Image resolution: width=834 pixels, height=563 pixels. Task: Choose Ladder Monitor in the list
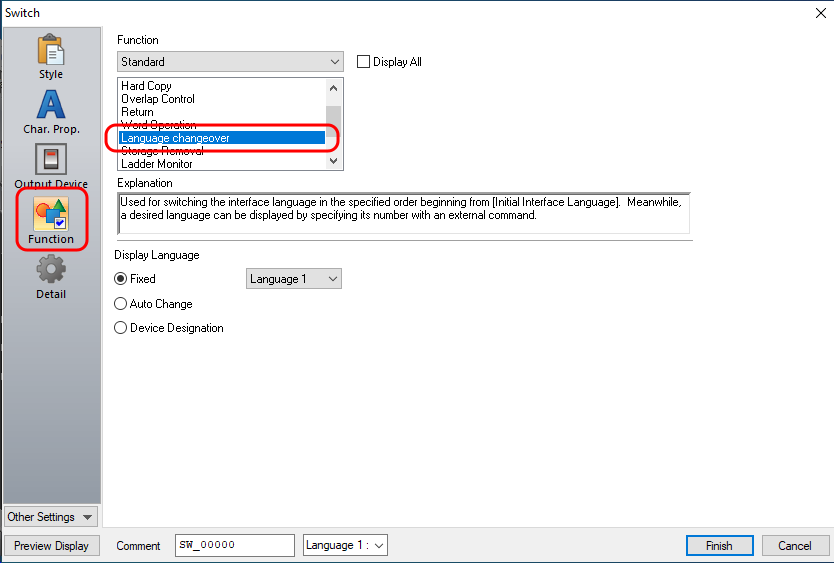[157, 164]
